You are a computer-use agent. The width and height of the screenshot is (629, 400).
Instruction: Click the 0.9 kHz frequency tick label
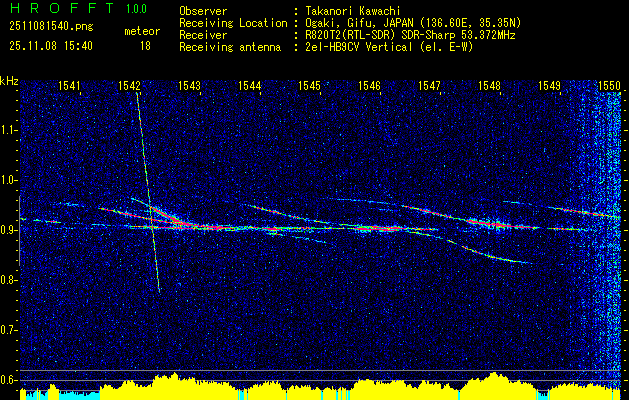click(x=8, y=230)
